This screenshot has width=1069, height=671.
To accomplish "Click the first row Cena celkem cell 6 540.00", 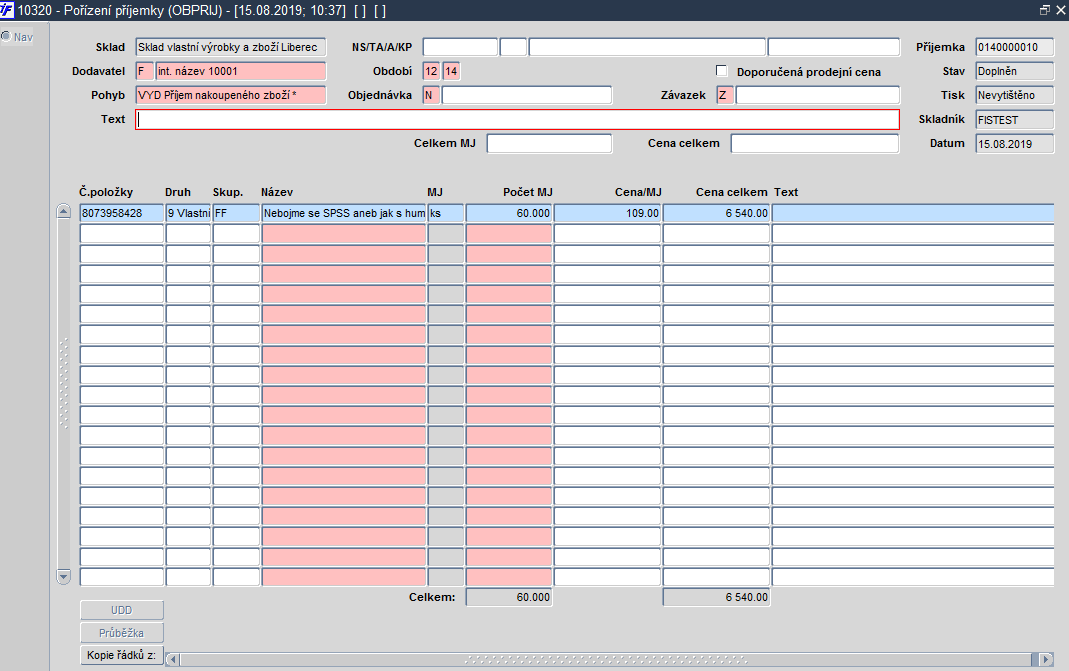I will pos(717,213).
